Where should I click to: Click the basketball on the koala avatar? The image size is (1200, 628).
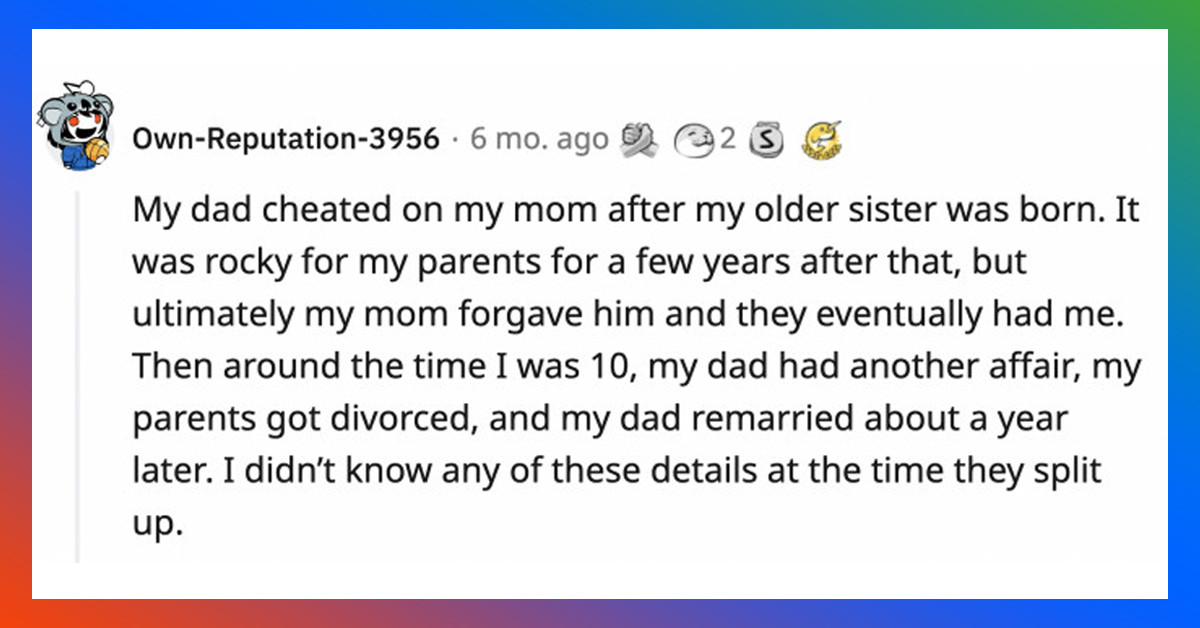[x=95, y=150]
